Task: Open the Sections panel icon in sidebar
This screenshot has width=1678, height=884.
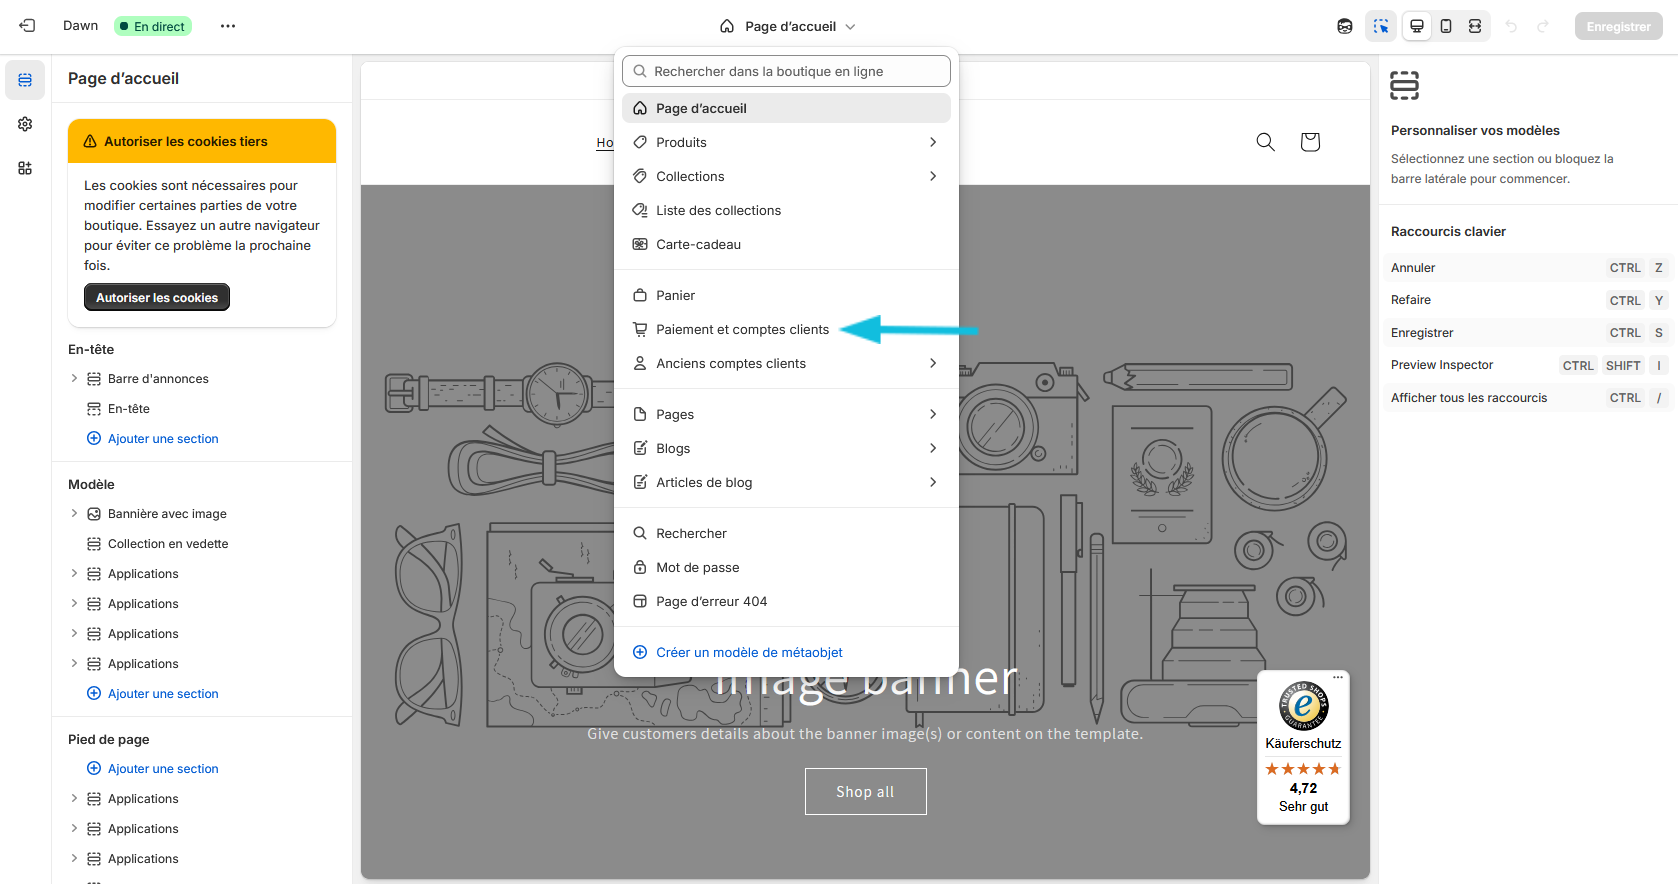Action: coord(25,80)
